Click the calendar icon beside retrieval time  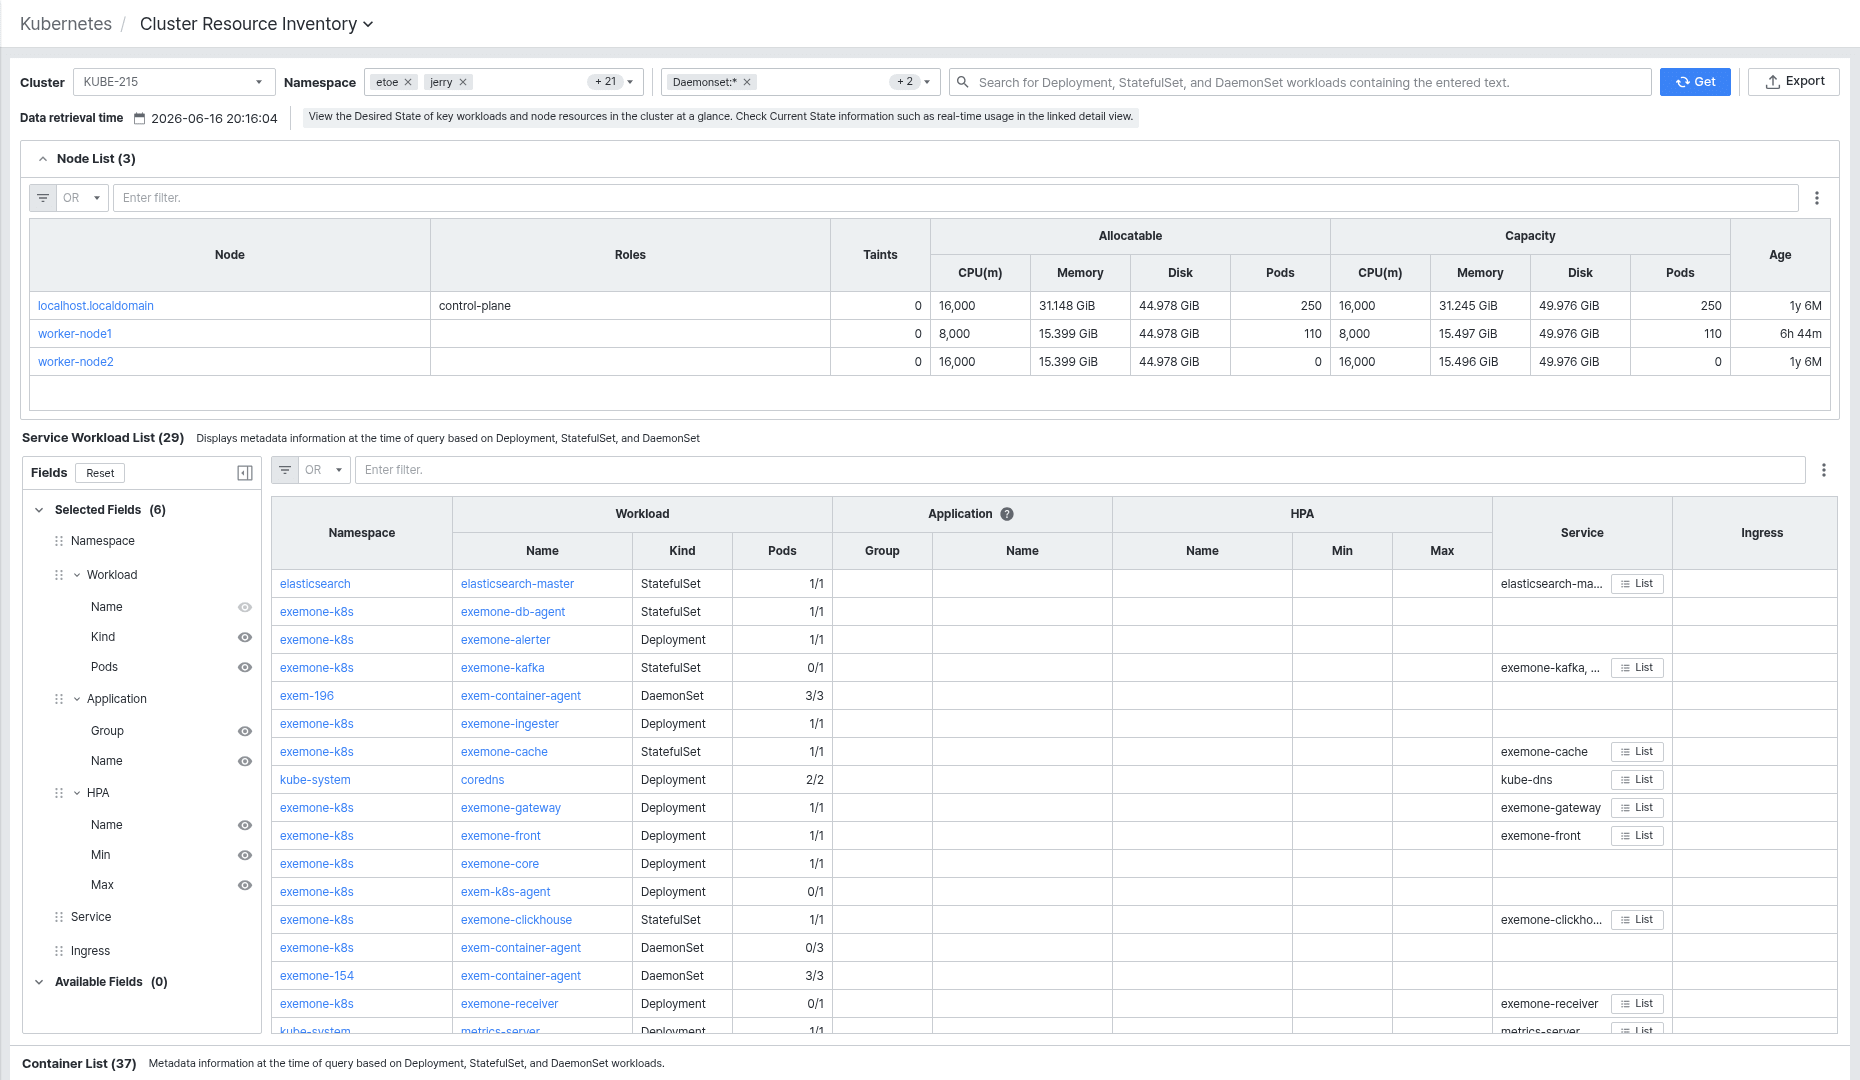[x=140, y=118]
